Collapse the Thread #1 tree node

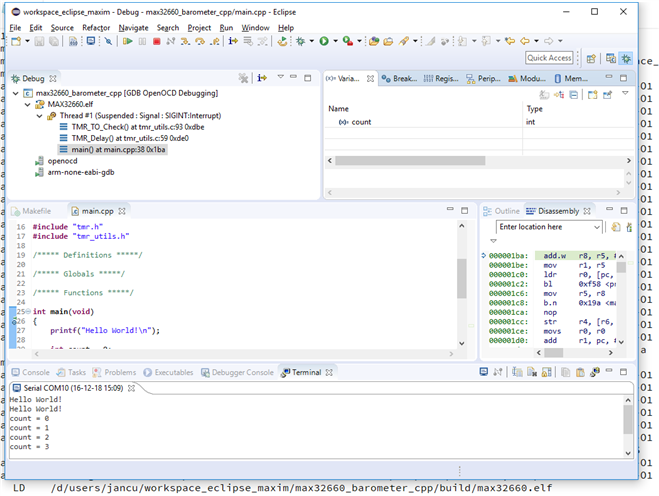click(38, 115)
